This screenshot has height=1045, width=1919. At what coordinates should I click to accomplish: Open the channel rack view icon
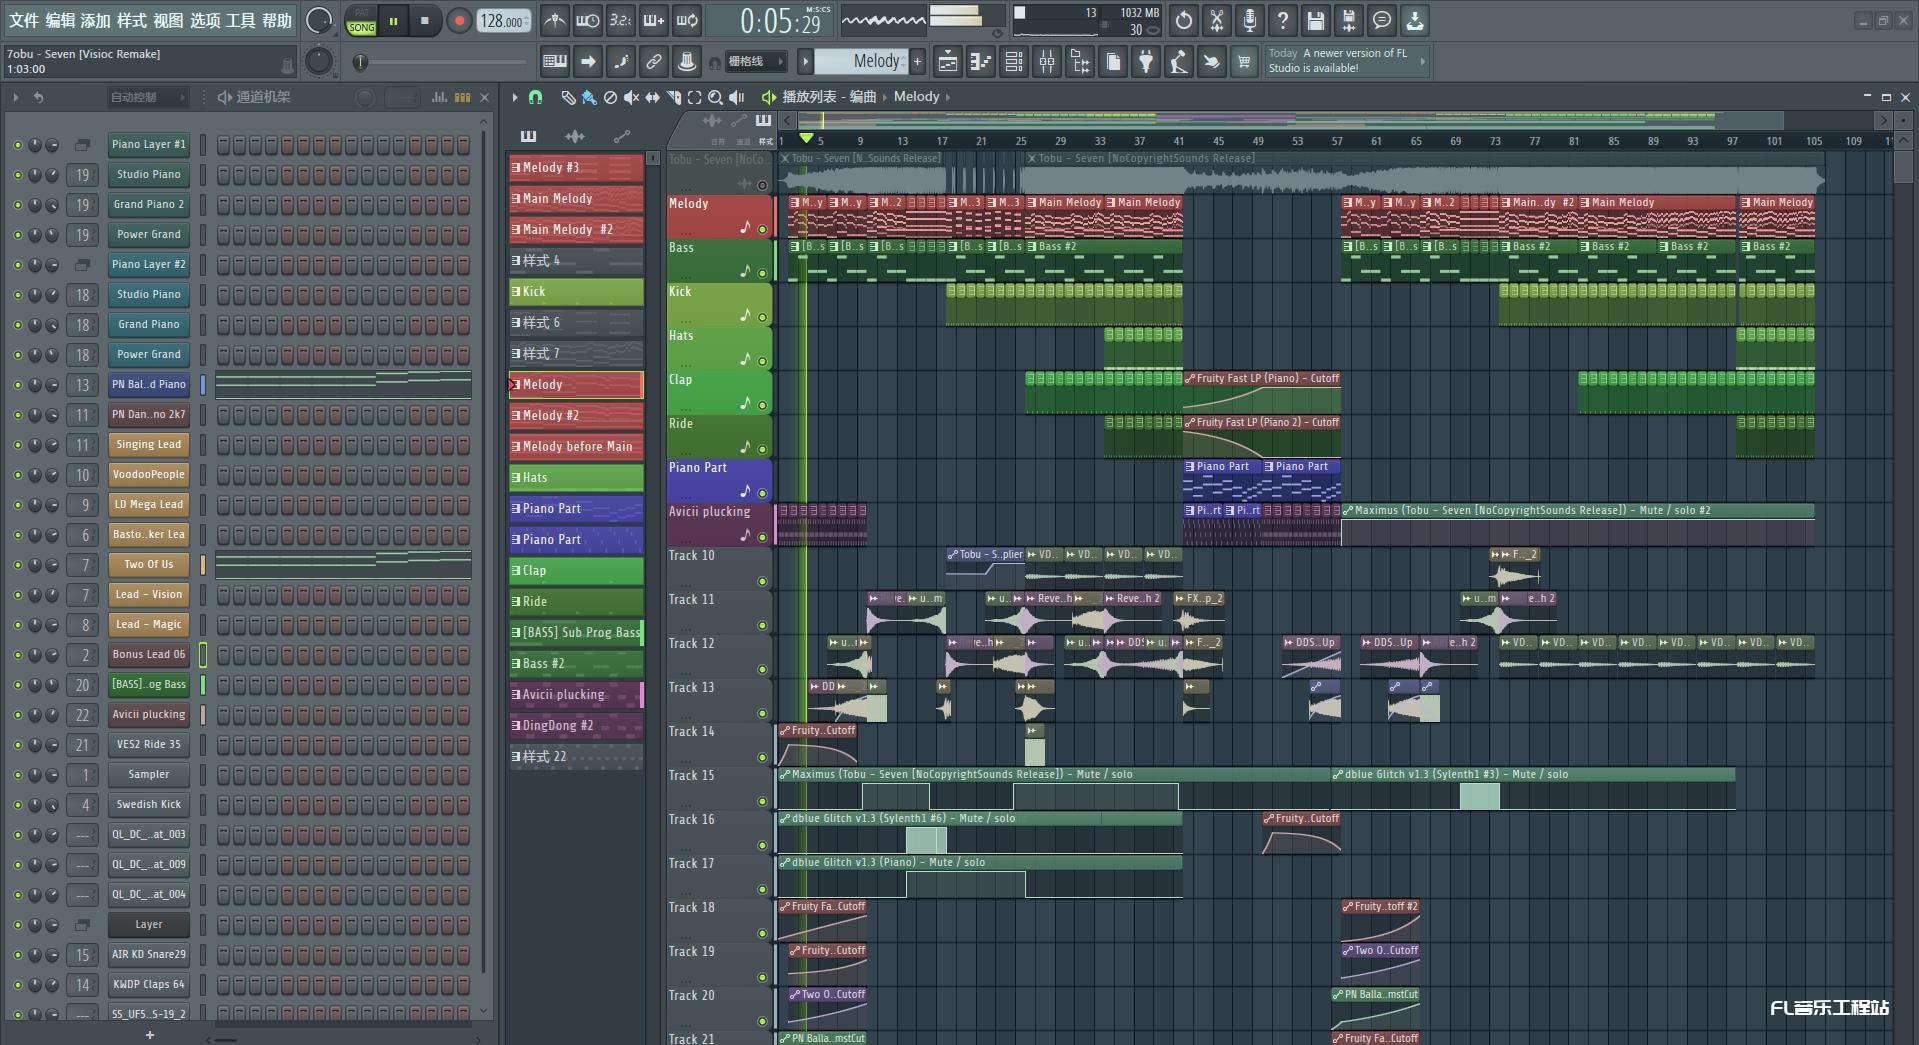coord(1013,62)
